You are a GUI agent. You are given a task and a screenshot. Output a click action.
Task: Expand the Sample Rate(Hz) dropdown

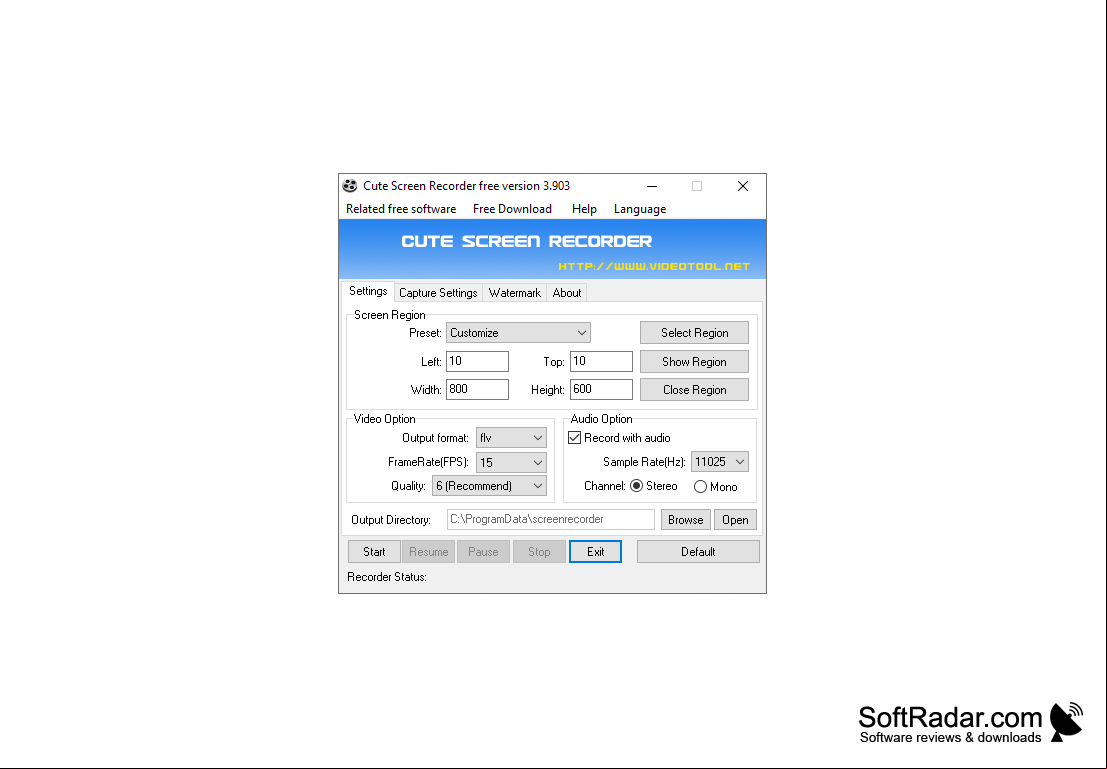coord(719,462)
